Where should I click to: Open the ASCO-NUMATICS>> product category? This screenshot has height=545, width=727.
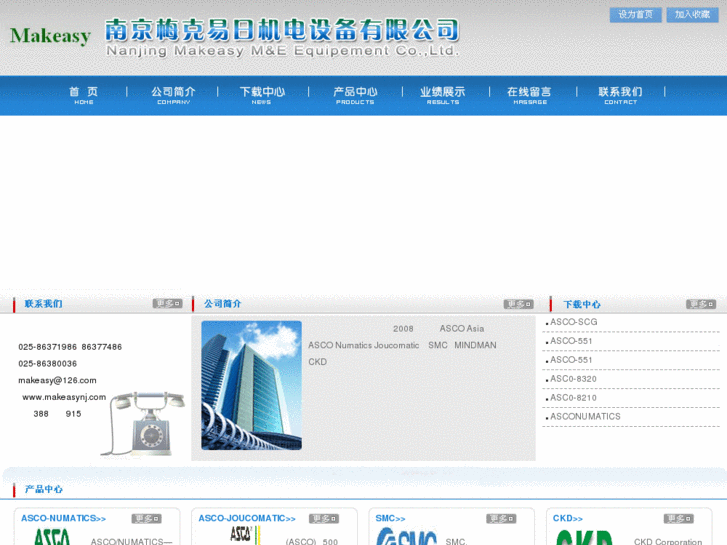click(x=64, y=519)
